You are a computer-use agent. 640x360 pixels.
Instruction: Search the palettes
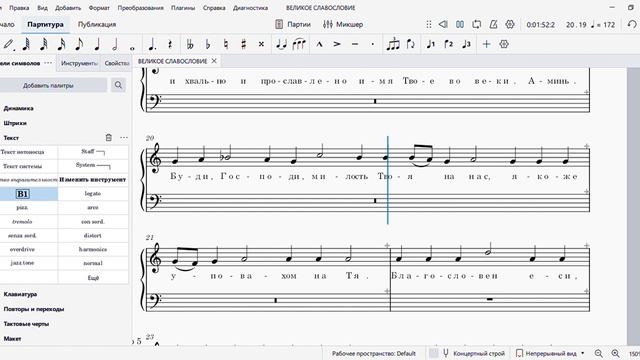pyautogui.click(x=118, y=85)
